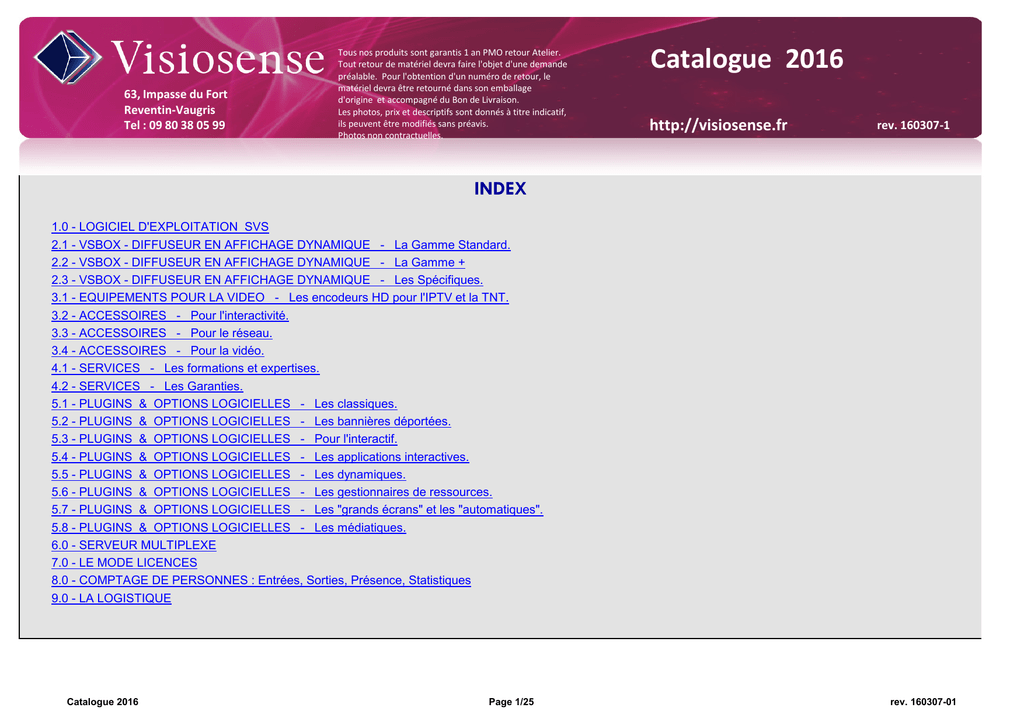
Task: Click the Catalogue 2016 header title
Action: click(746, 59)
